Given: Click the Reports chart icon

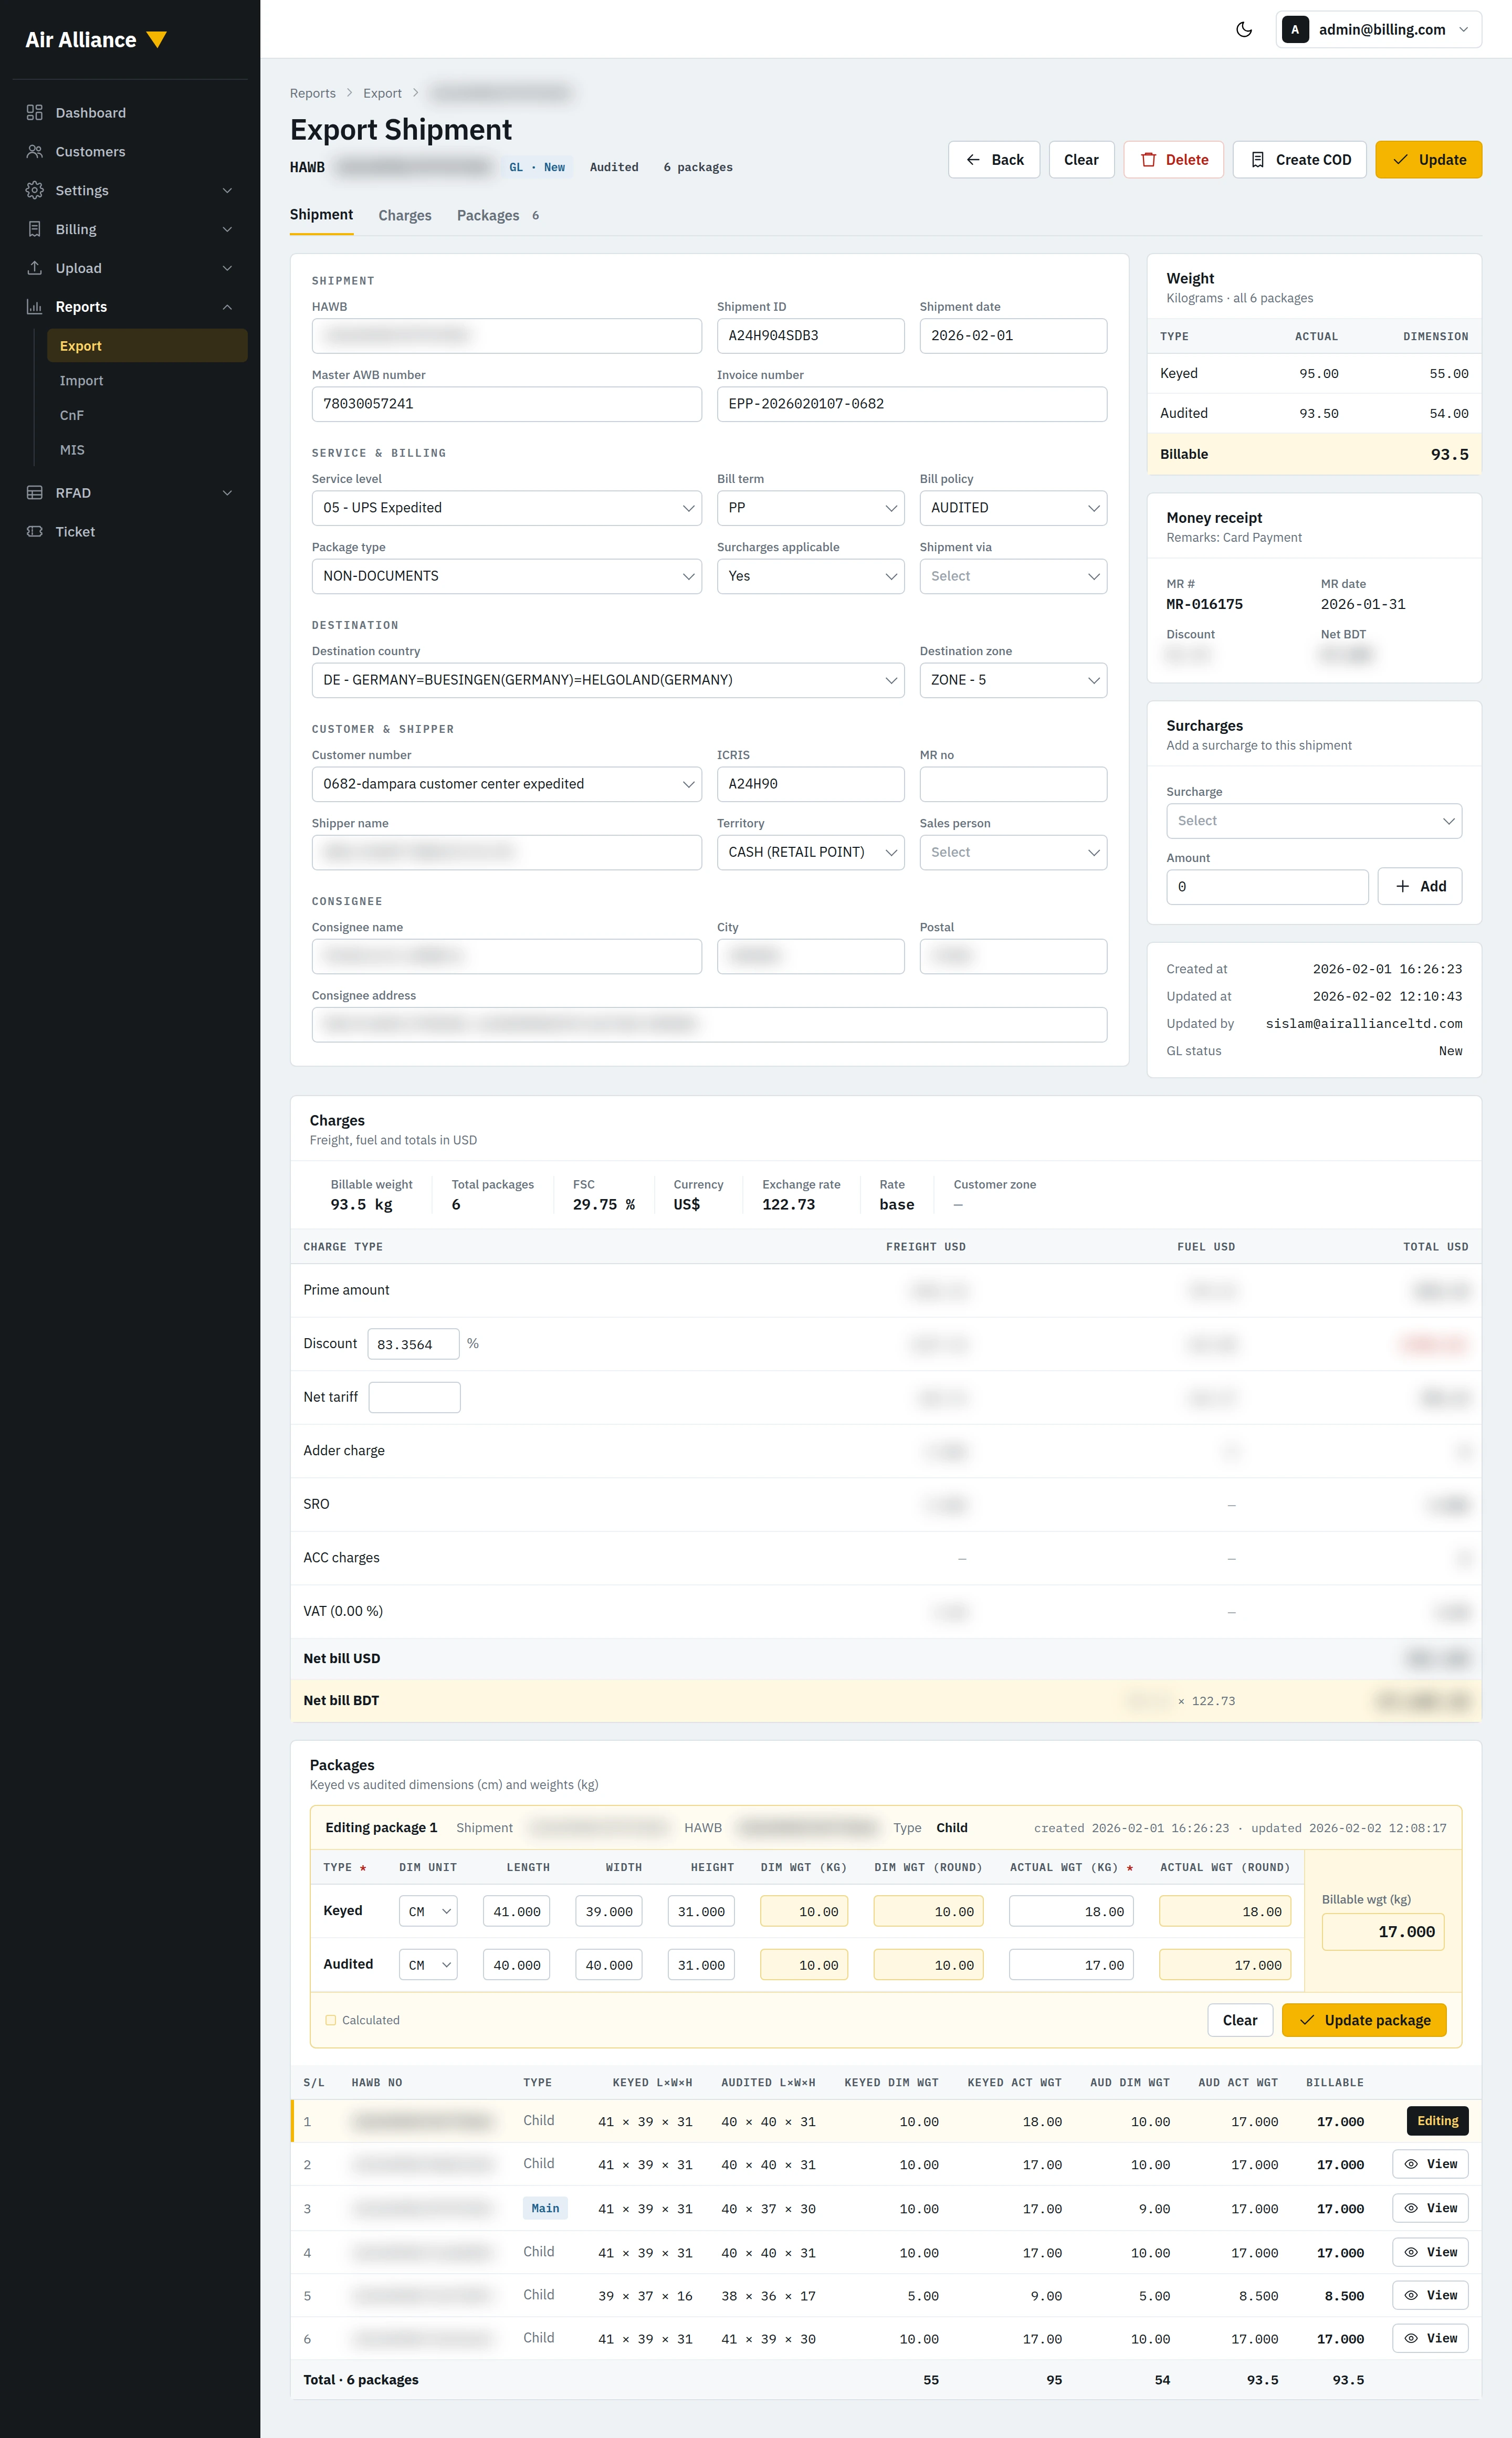Looking at the screenshot, I should 35,307.
